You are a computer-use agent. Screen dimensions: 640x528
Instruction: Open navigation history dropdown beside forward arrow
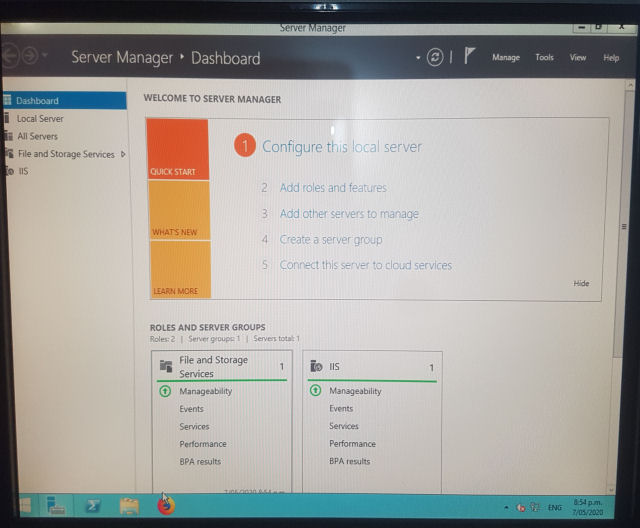pyautogui.click(x=44, y=55)
